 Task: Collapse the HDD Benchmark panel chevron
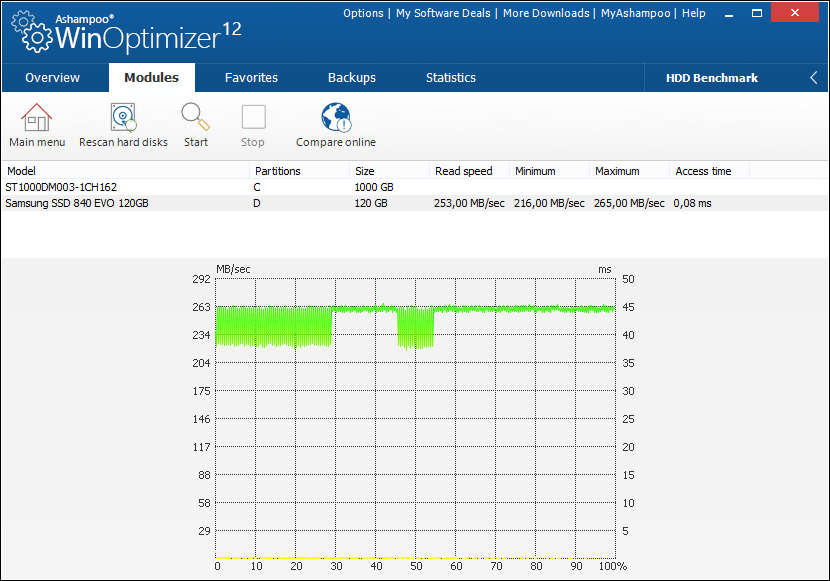coord(814,78)
